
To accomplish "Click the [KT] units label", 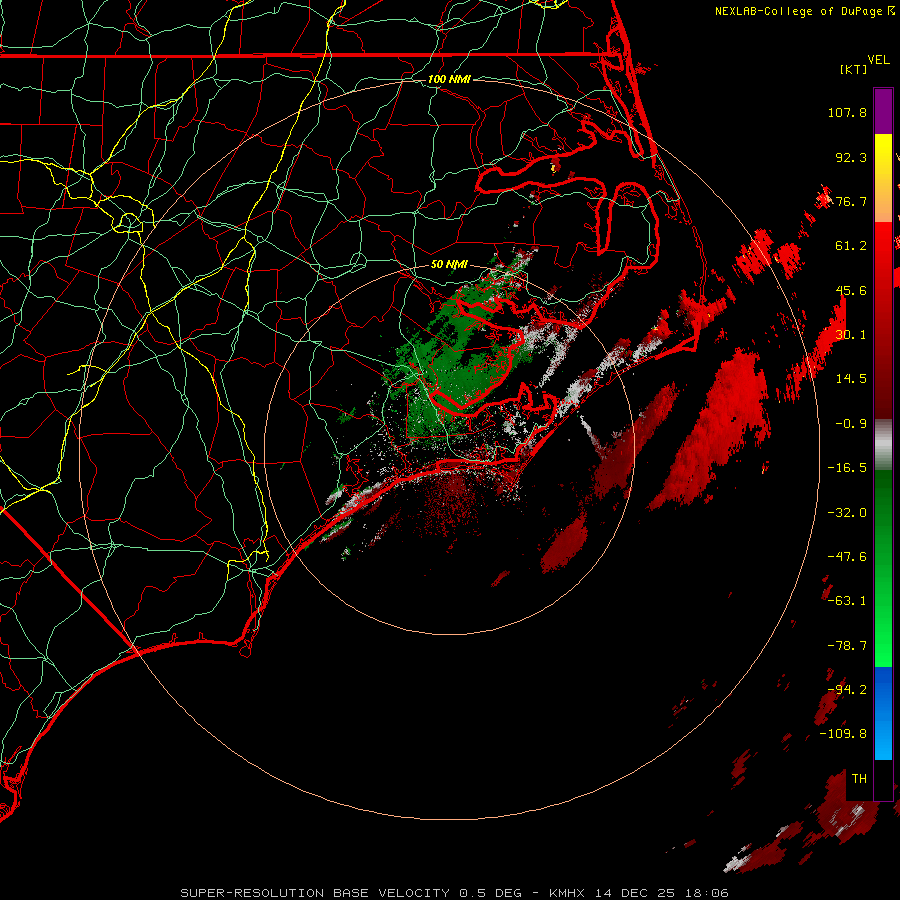I will tap(854, 69).
